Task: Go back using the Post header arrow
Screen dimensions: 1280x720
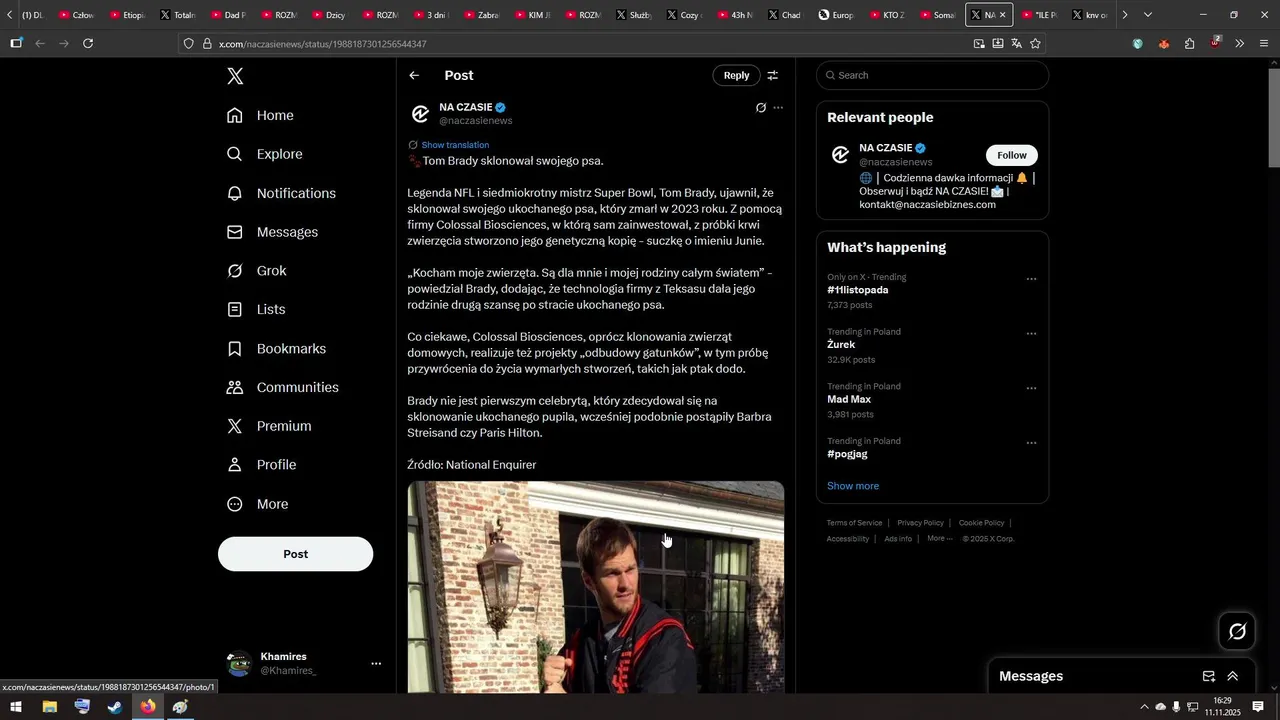Action: pyautogui.click(x=414, y=75)
